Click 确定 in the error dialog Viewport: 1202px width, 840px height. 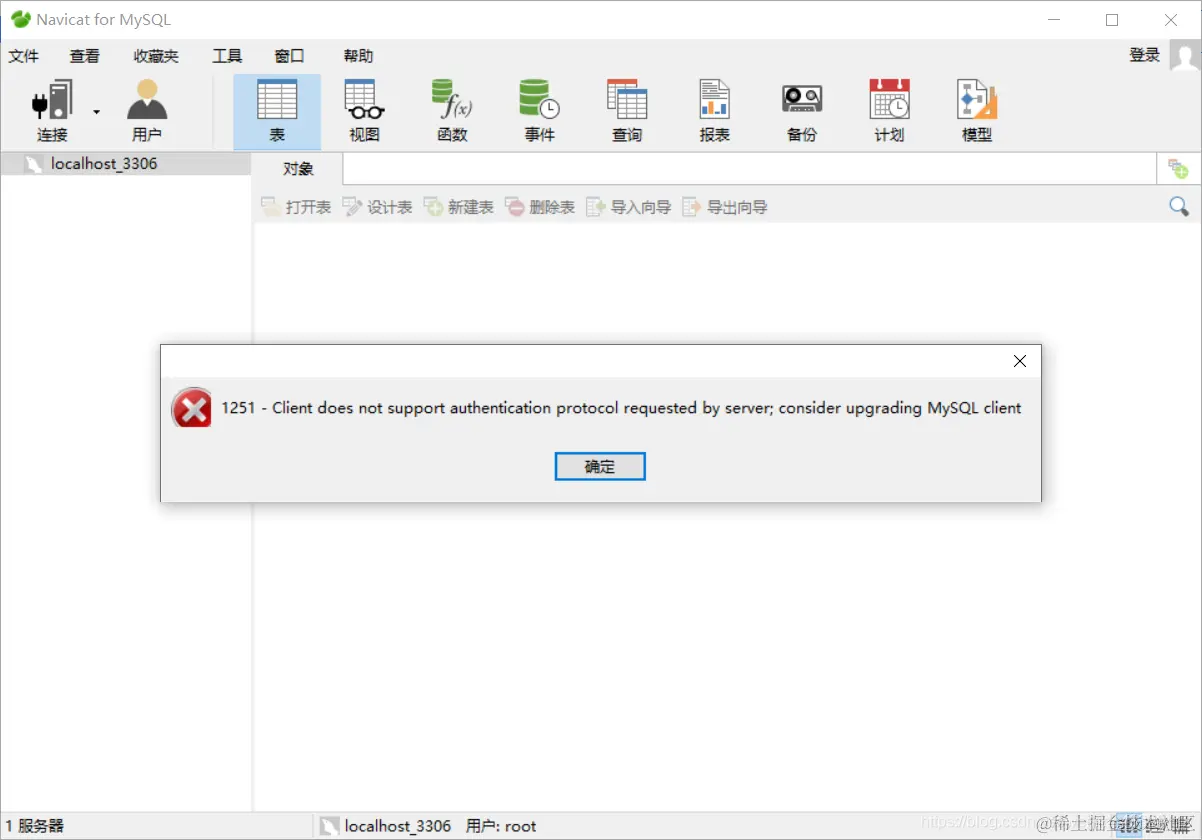[x=600, y=467]
